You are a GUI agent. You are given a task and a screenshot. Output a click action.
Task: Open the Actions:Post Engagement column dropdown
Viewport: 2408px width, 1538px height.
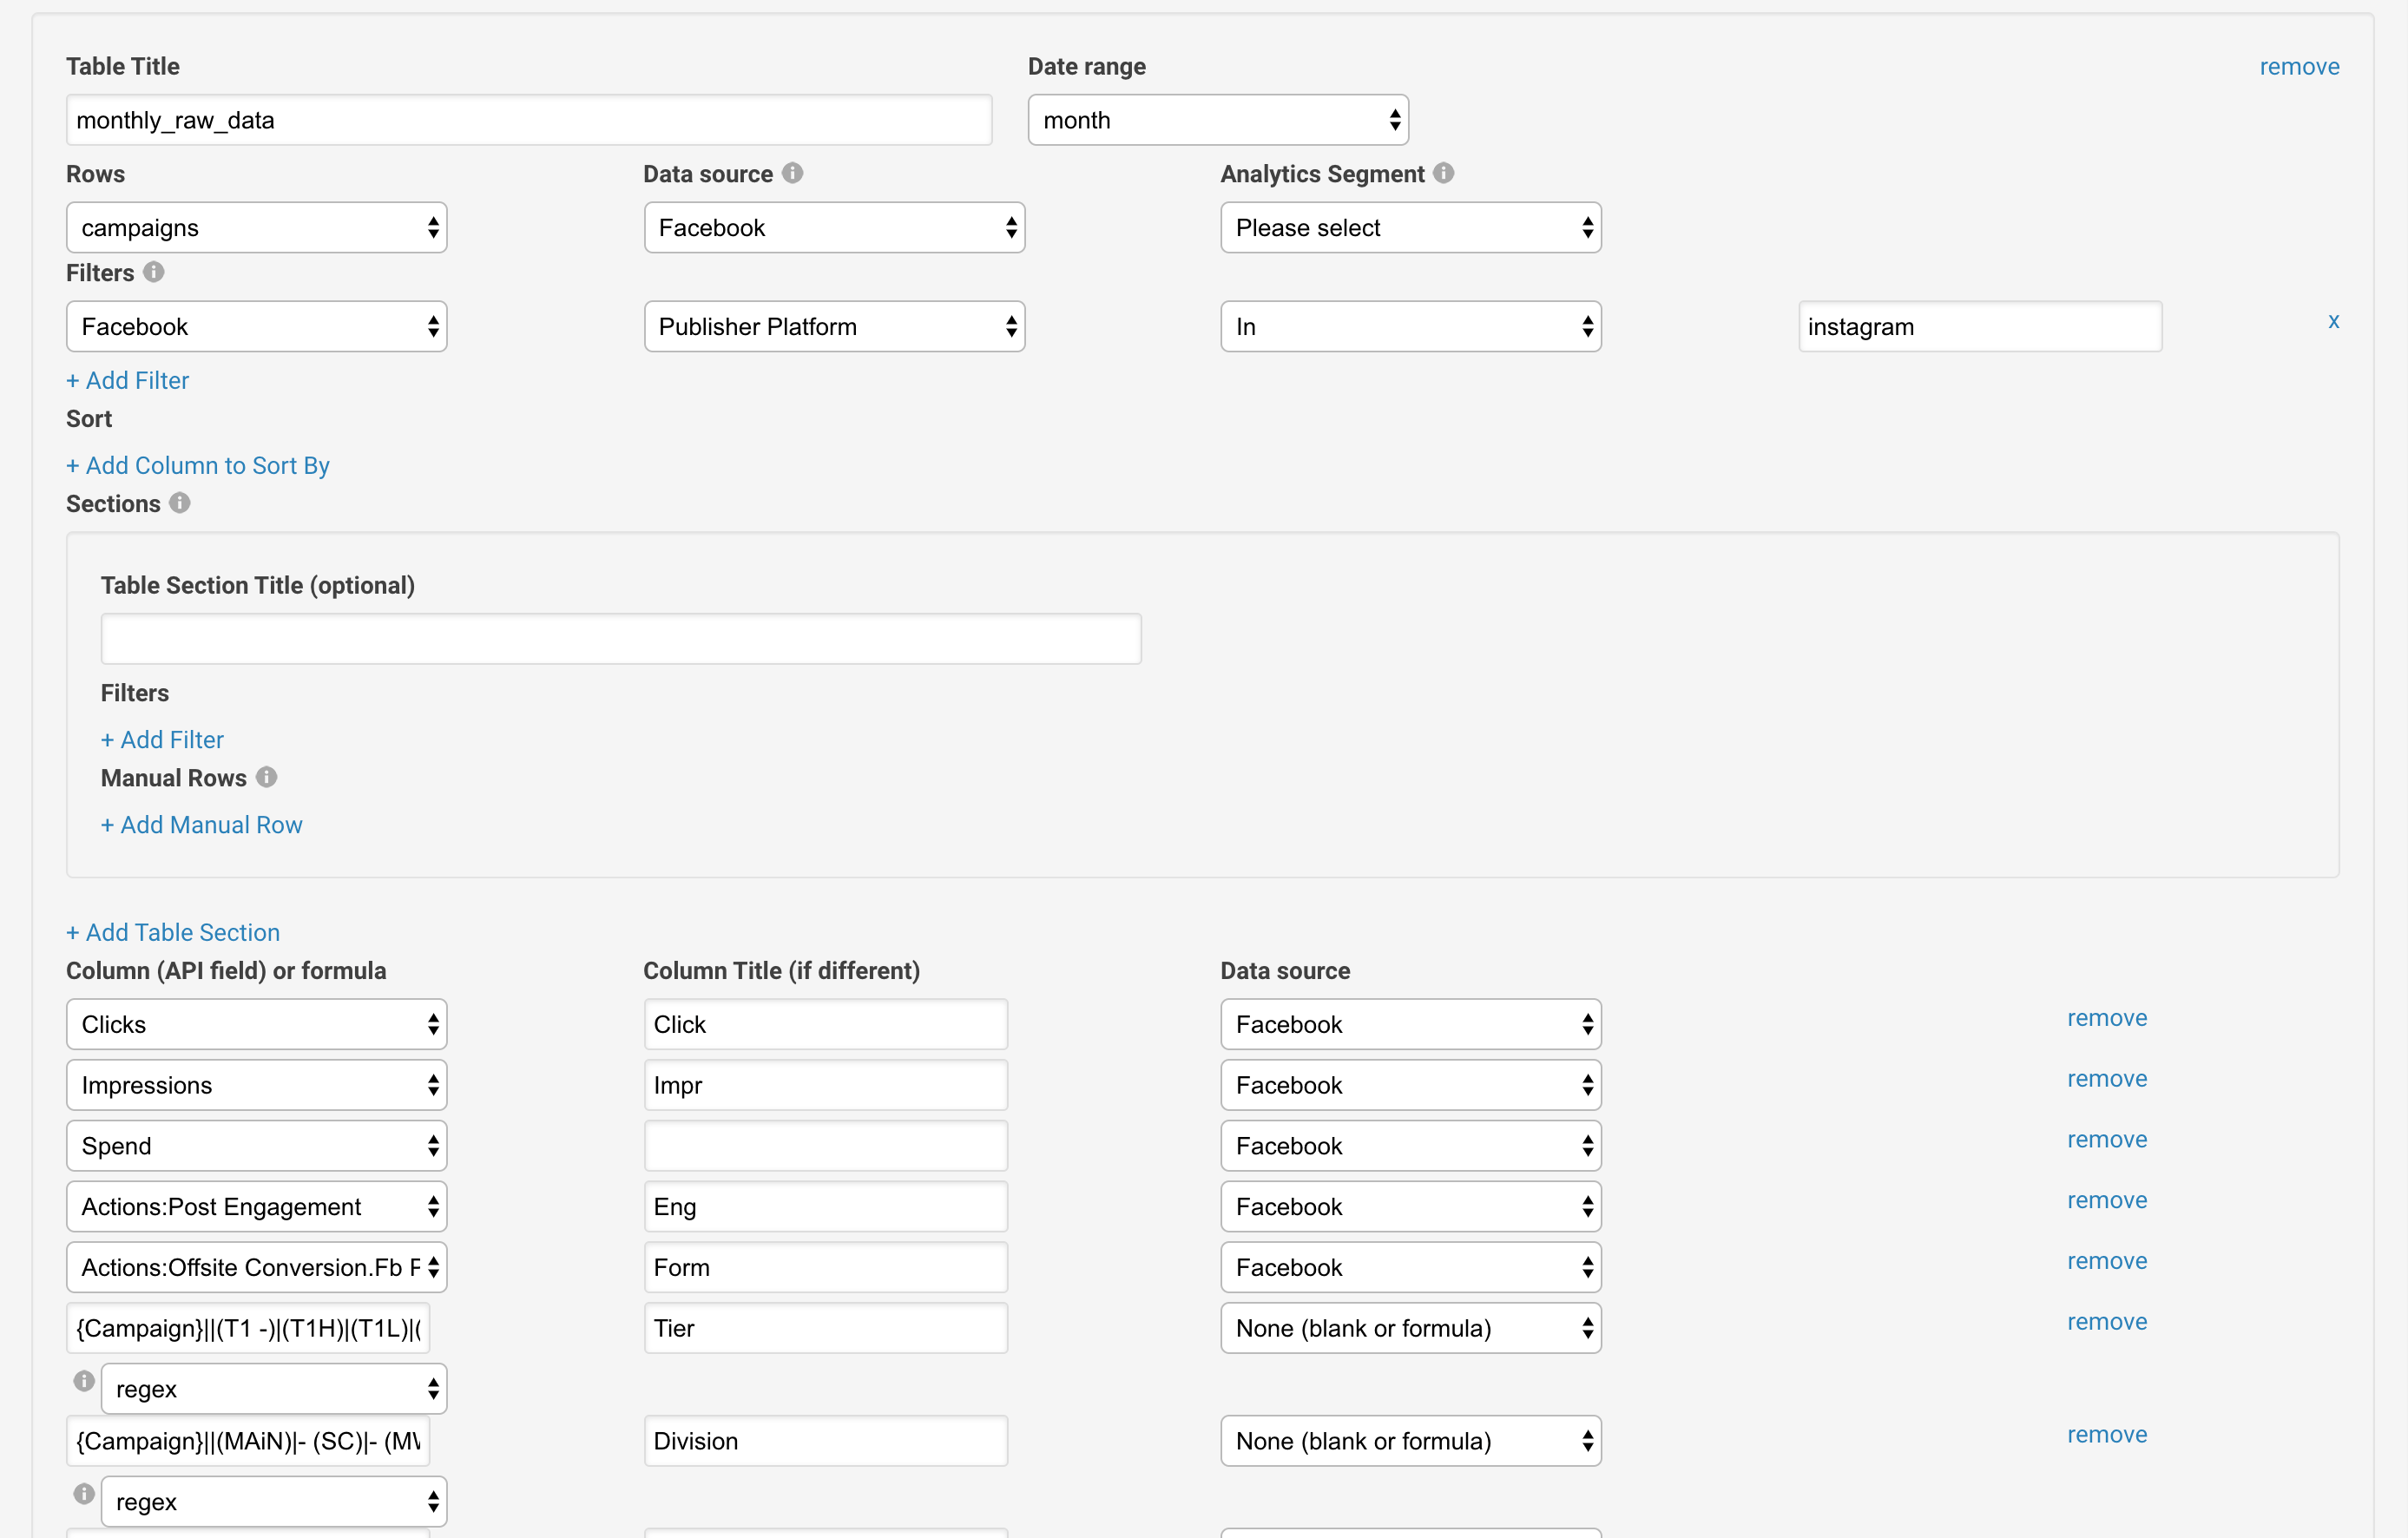tap(256, 1207)
